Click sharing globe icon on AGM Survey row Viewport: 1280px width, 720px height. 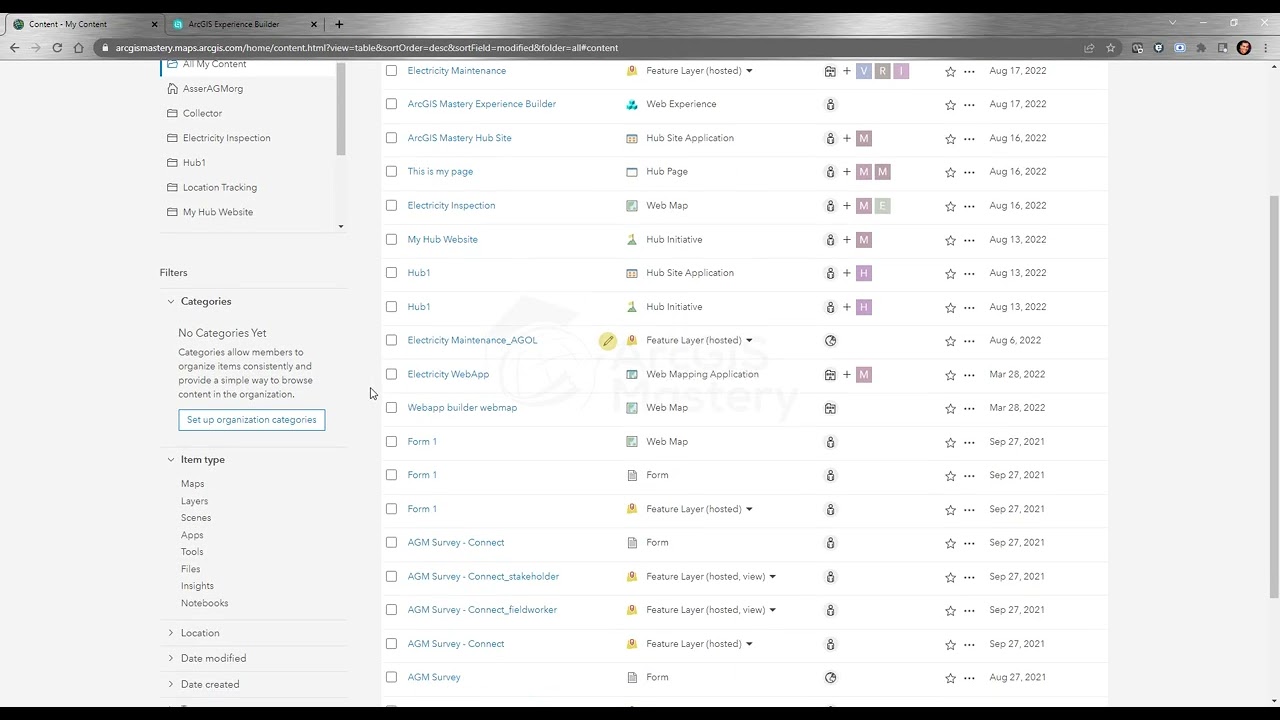[x=830, y=678]
